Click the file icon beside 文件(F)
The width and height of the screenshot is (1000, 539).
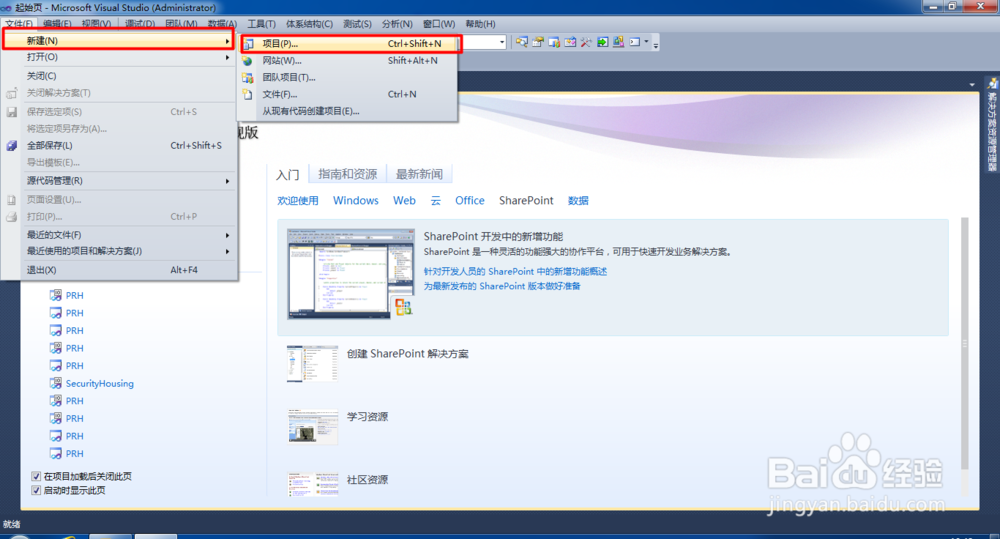(248, 94)
